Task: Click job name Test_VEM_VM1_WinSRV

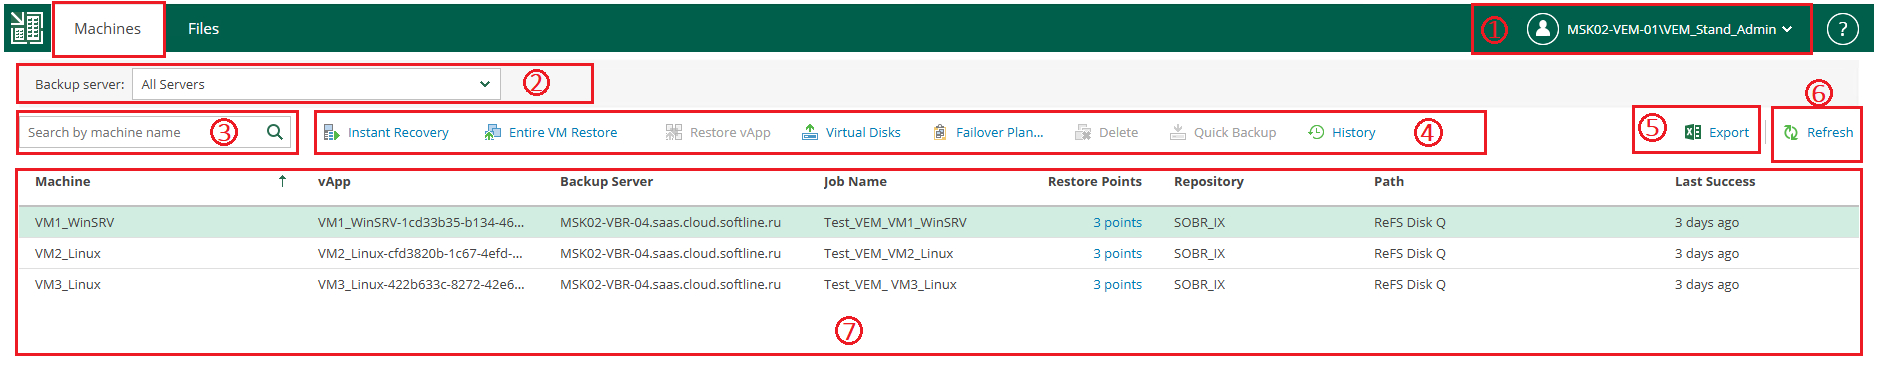Action: coord(895,222)
